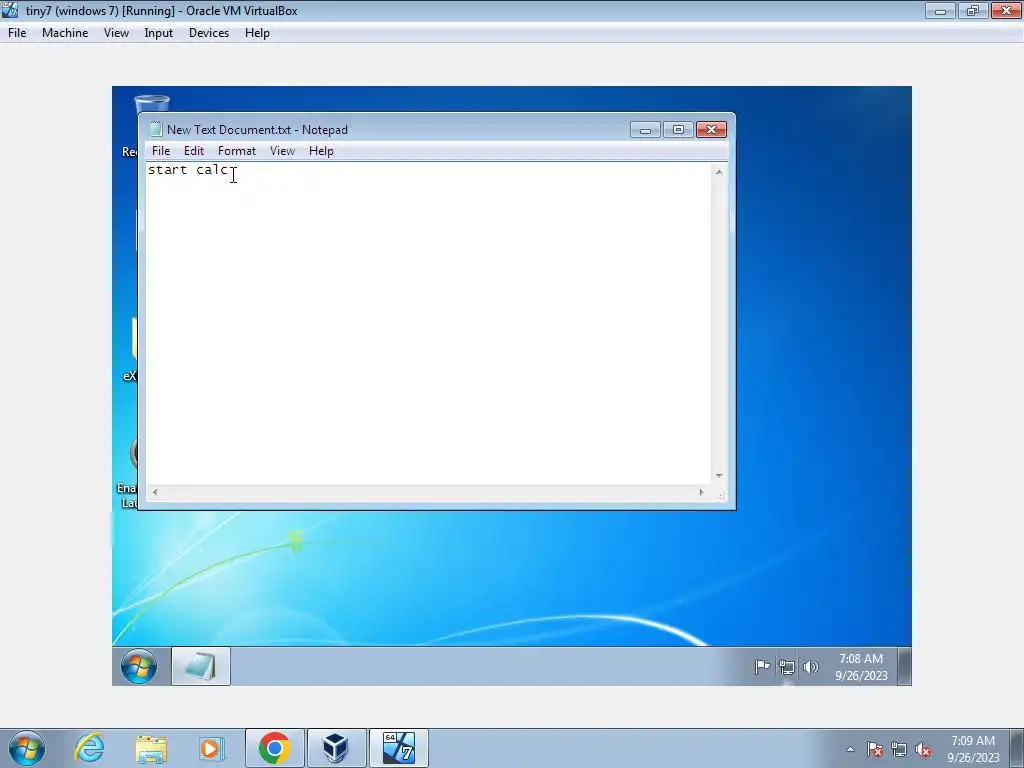Click Notepad horizontal scrollbar left arrow
The width and height of the screenshot is (1024, 768).
[155, 492]
